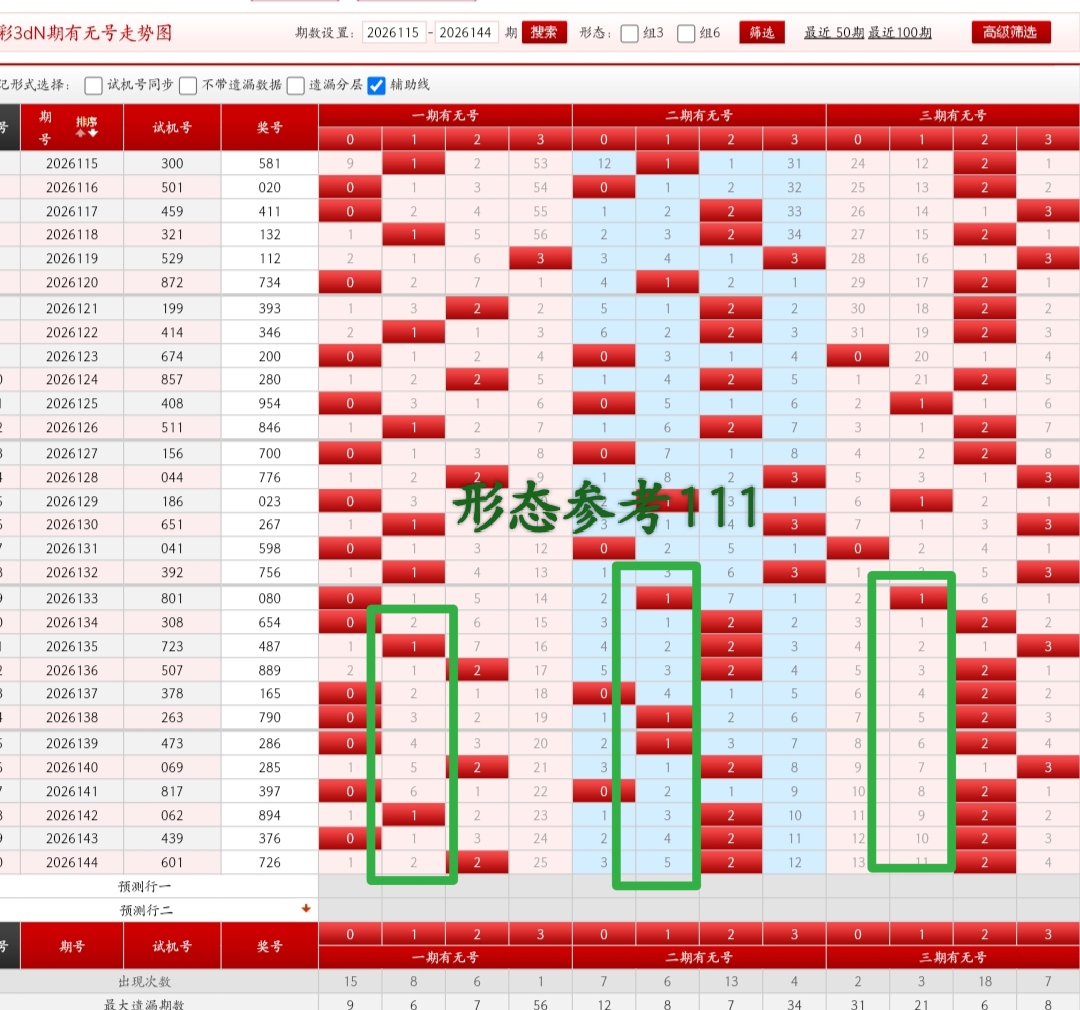
Task: Tick the 组6 checkbox
Action: point(686,34)
